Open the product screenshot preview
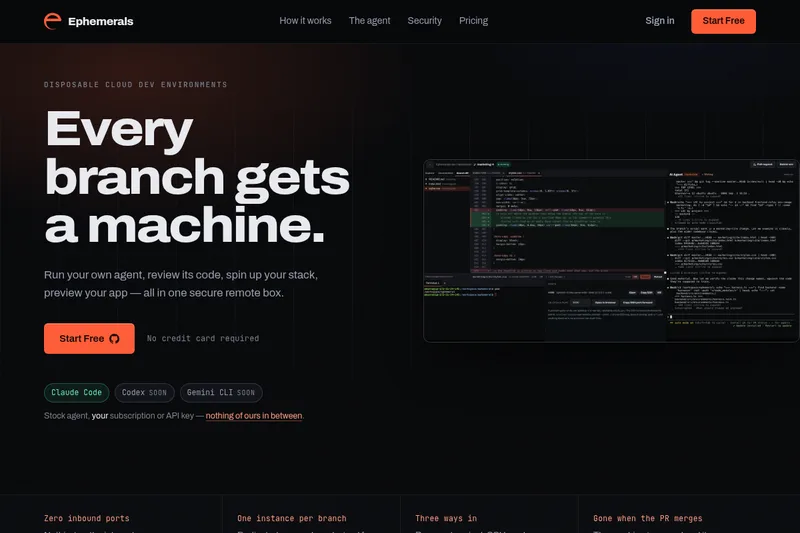The image size is (800, 533). pos(611,251)
